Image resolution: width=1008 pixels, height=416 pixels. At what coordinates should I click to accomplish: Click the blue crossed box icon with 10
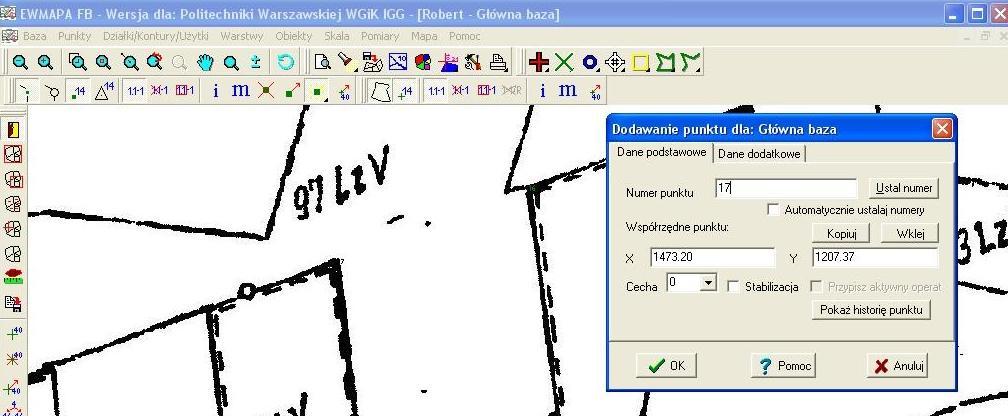398,62
